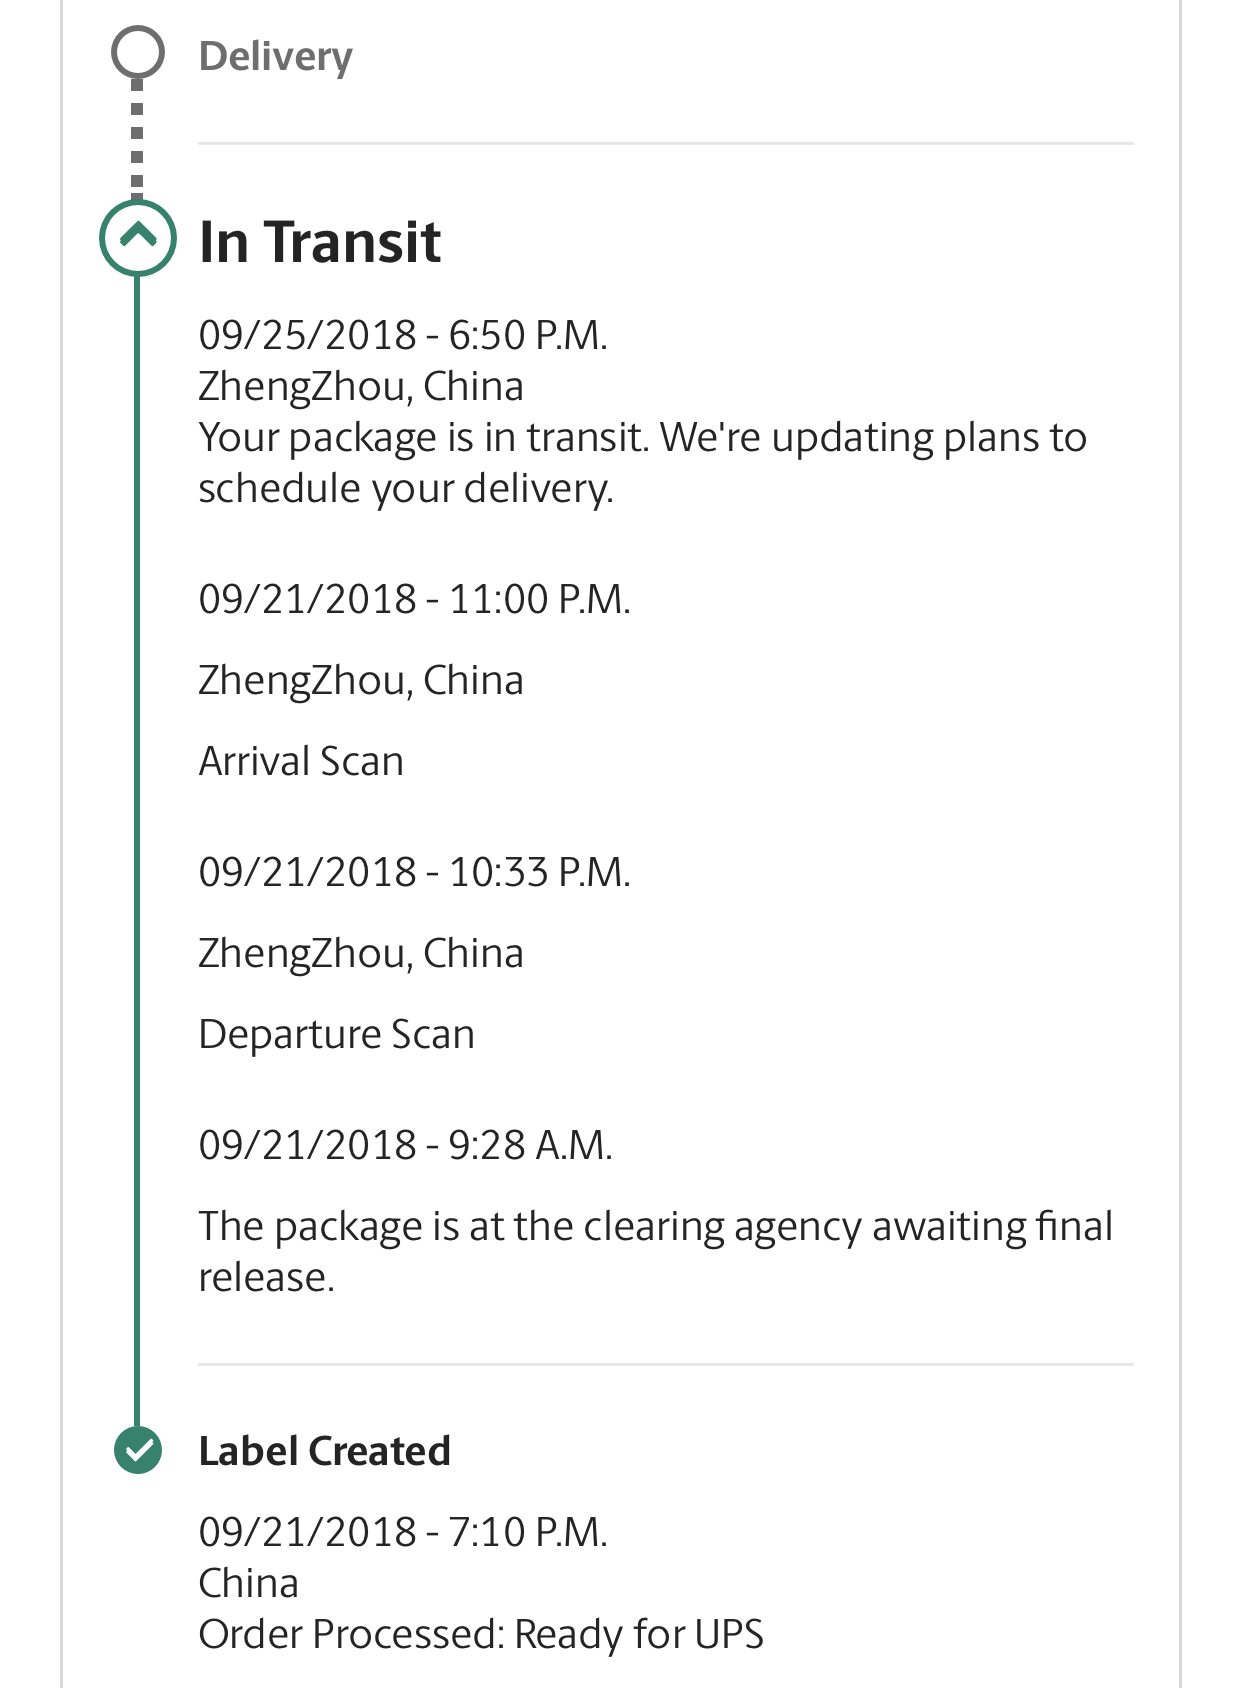Click the 09/21/2018 - 9:28 A.M. timestamp

(405, 1145)
